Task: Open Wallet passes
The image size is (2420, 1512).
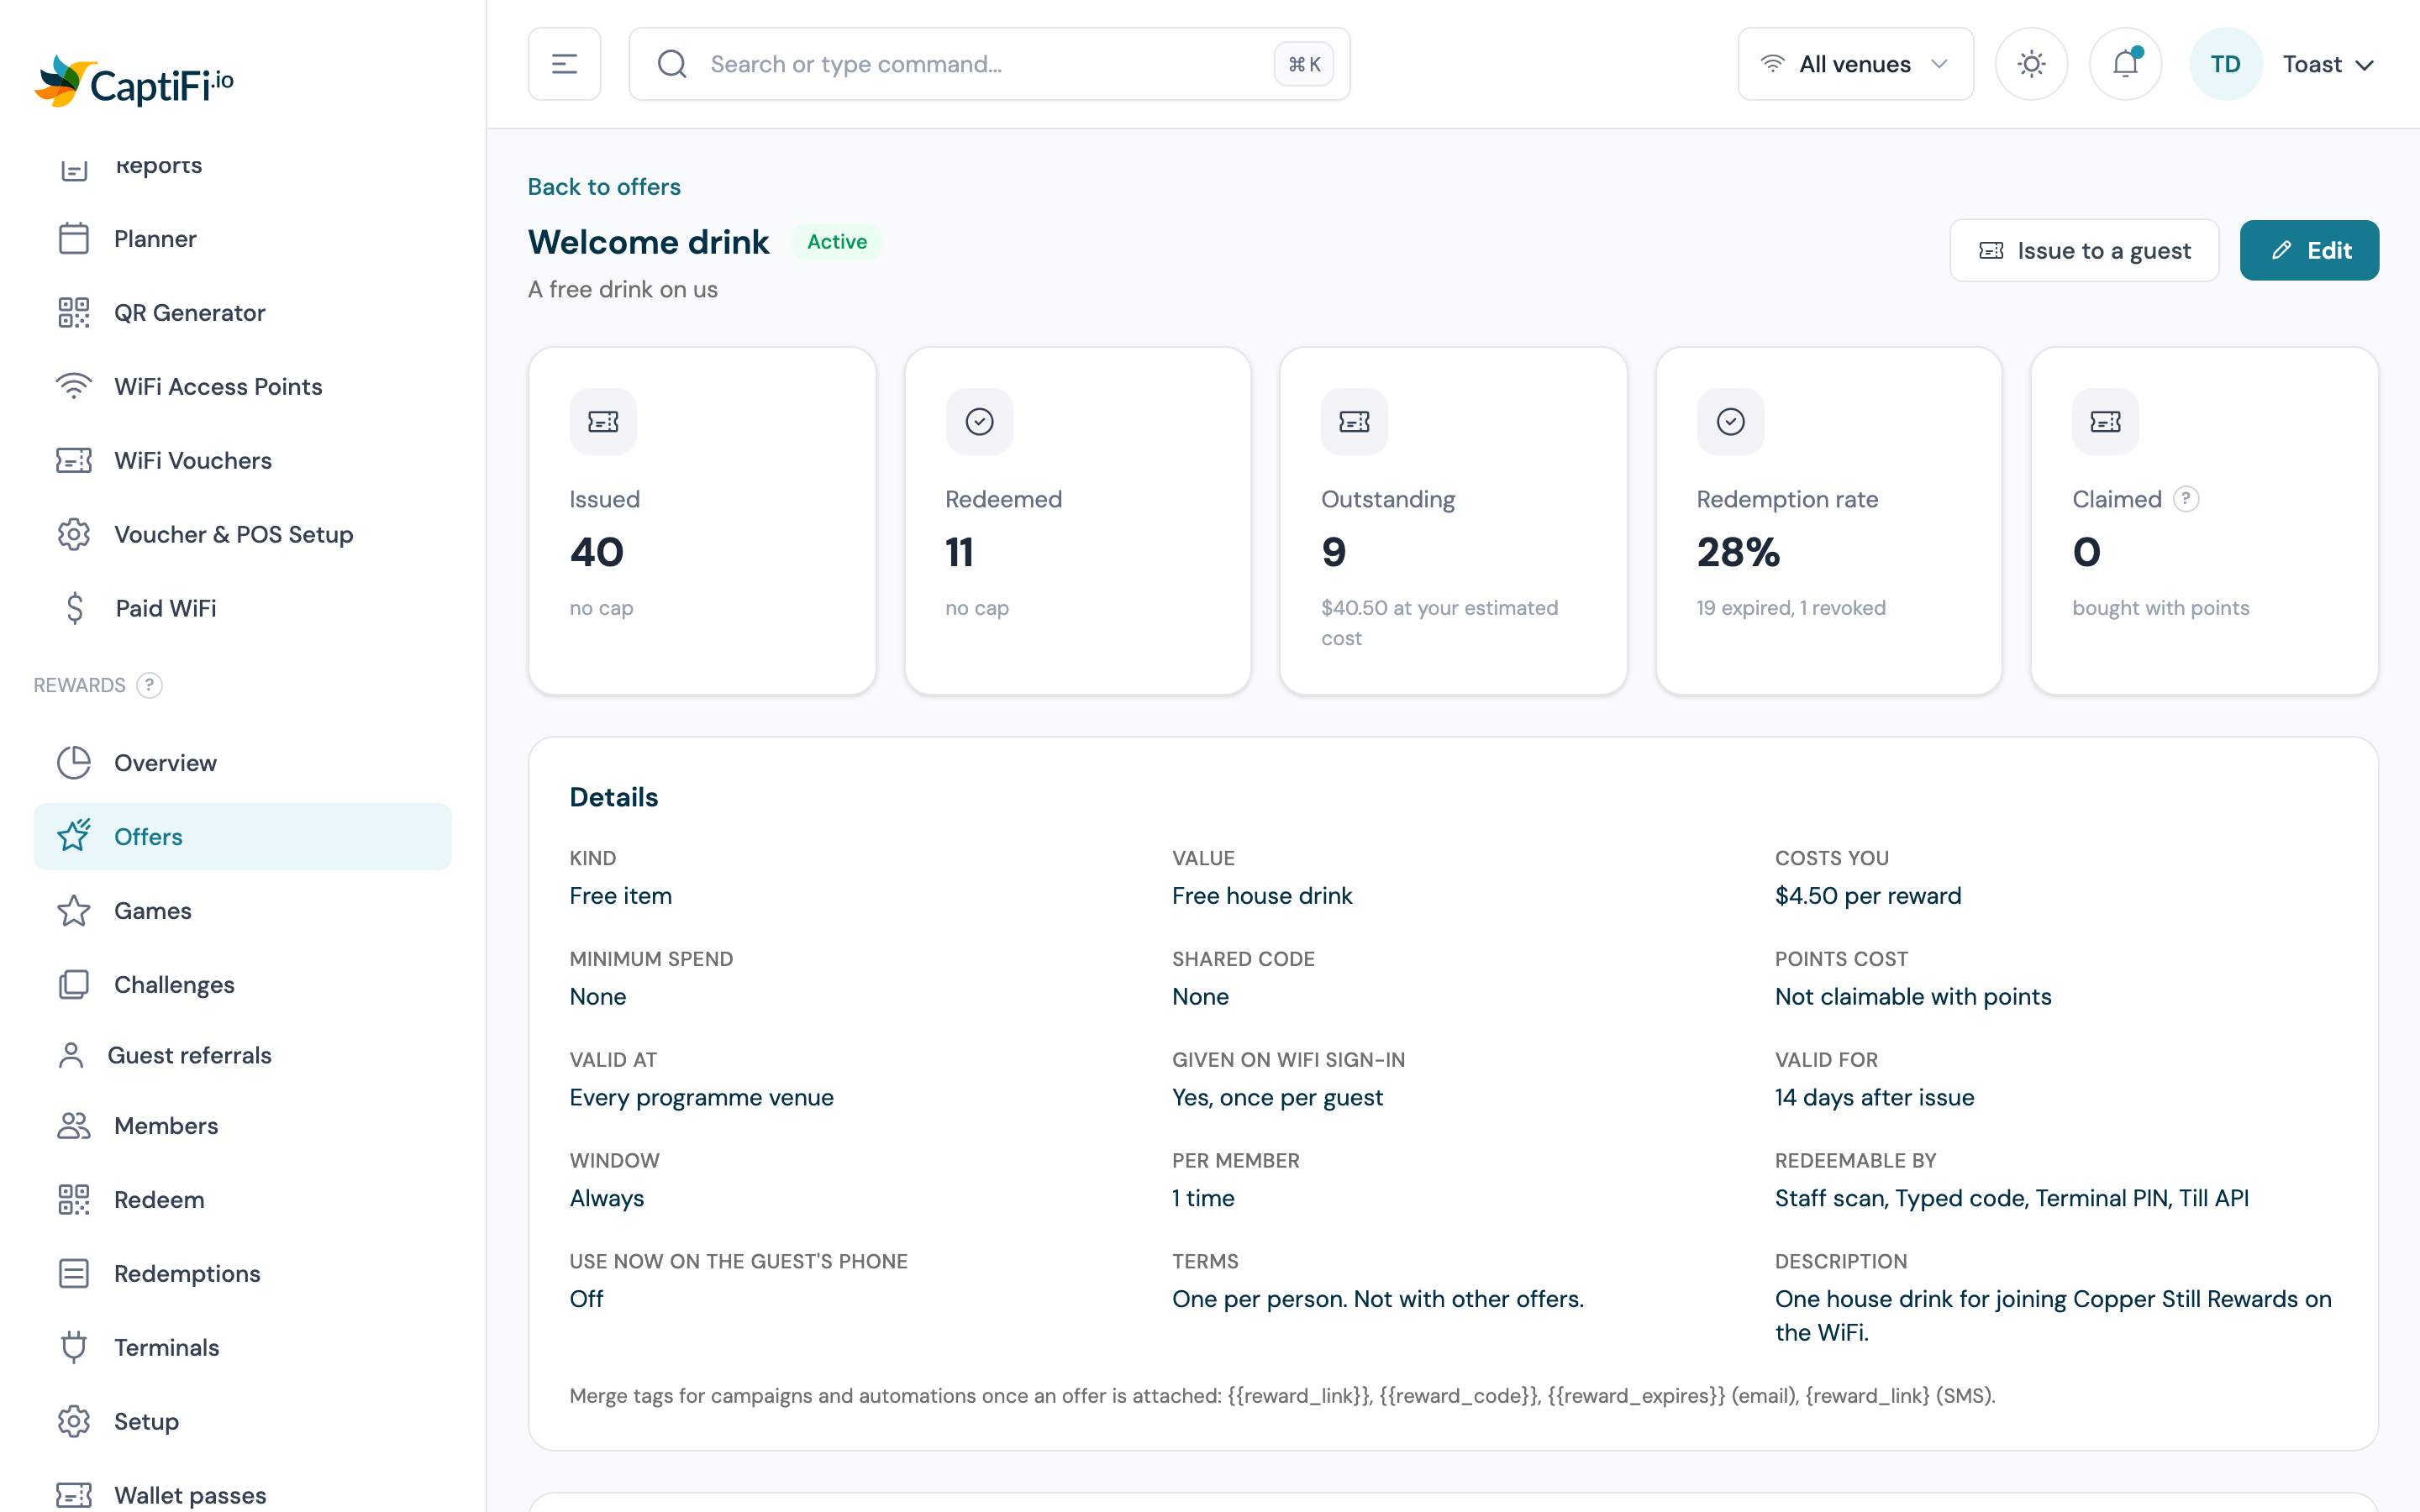Action: pos(242,1495)
